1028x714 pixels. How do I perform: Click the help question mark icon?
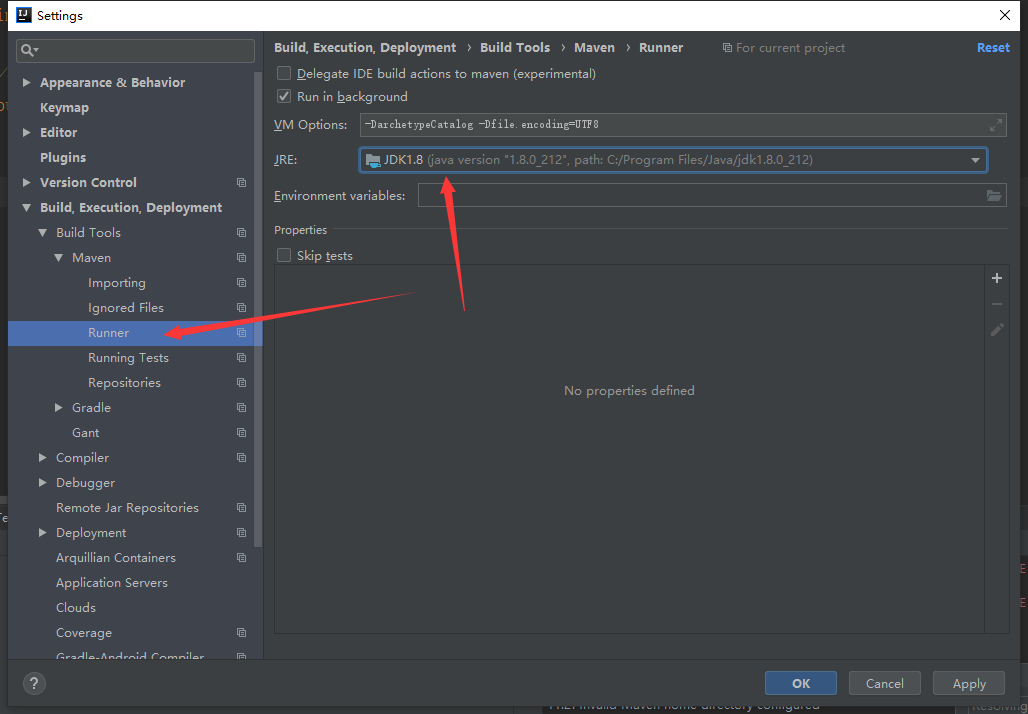(x=34, y=683)
